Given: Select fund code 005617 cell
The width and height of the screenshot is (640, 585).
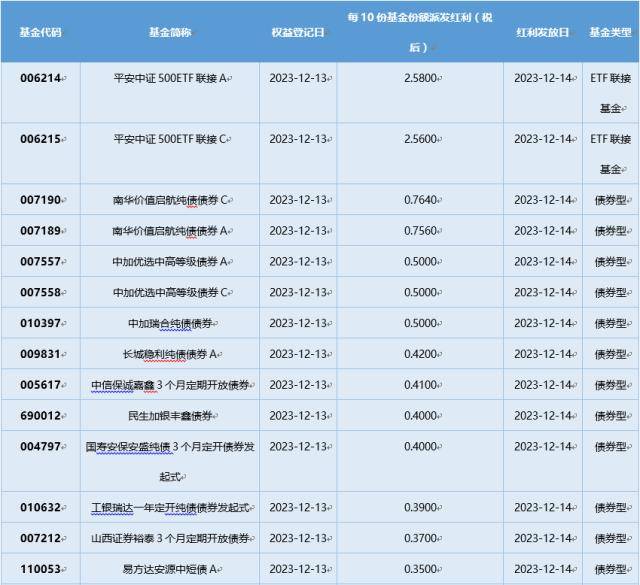Looking at the screenshot, I should 40,385.
